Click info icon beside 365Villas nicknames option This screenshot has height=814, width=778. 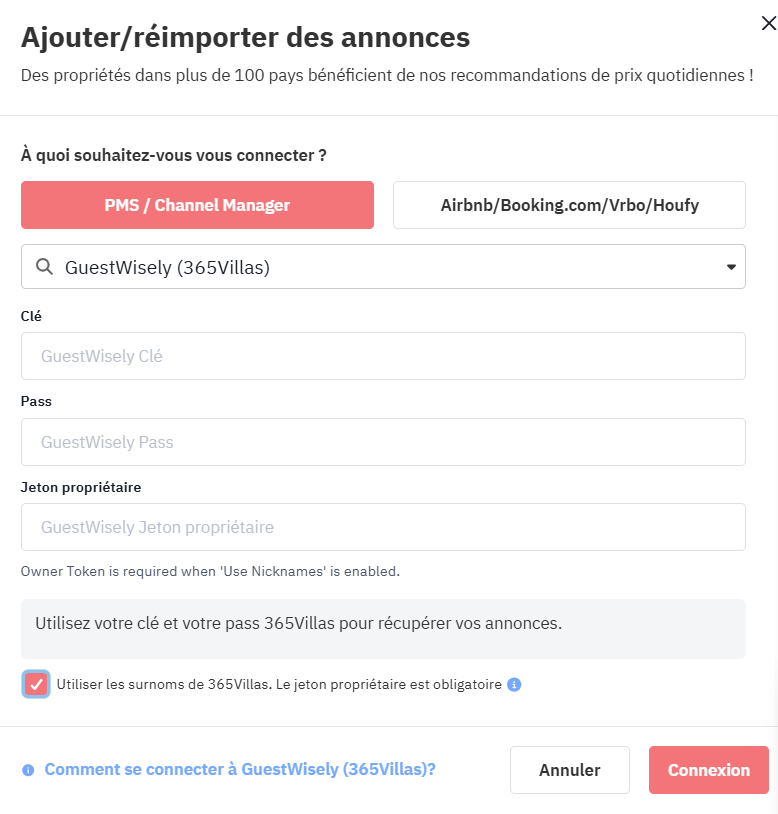[514, 685]
